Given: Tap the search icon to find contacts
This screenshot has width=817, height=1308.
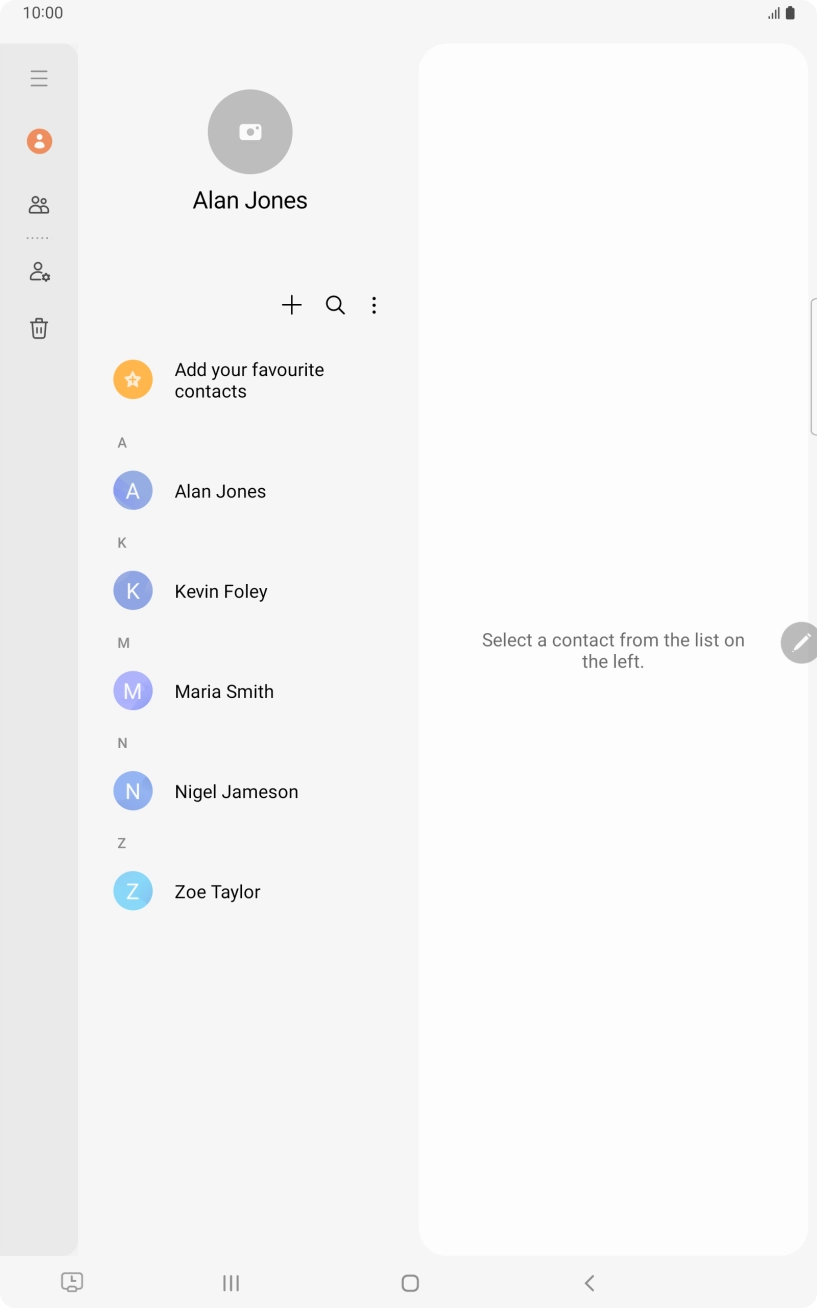Looking at the screenshot, I should (335, 305).
